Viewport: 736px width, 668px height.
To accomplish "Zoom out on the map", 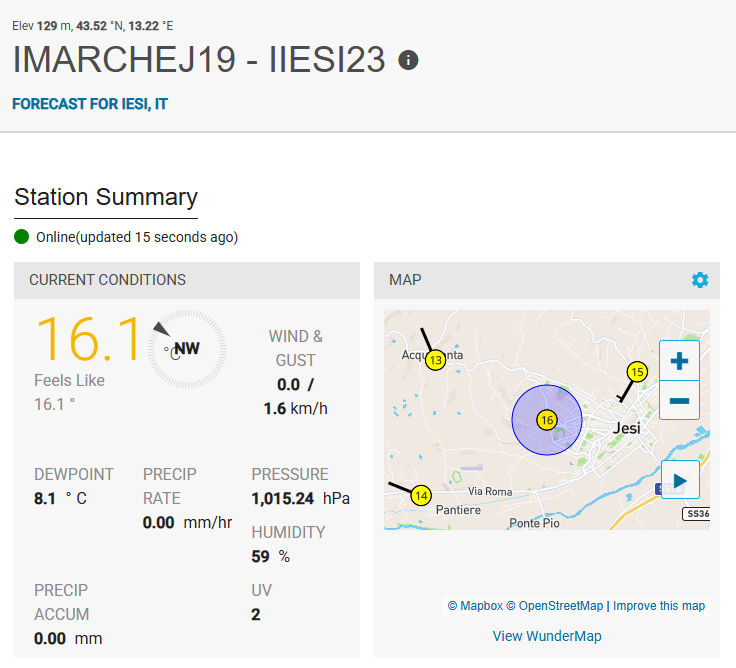I will point(679,401).
